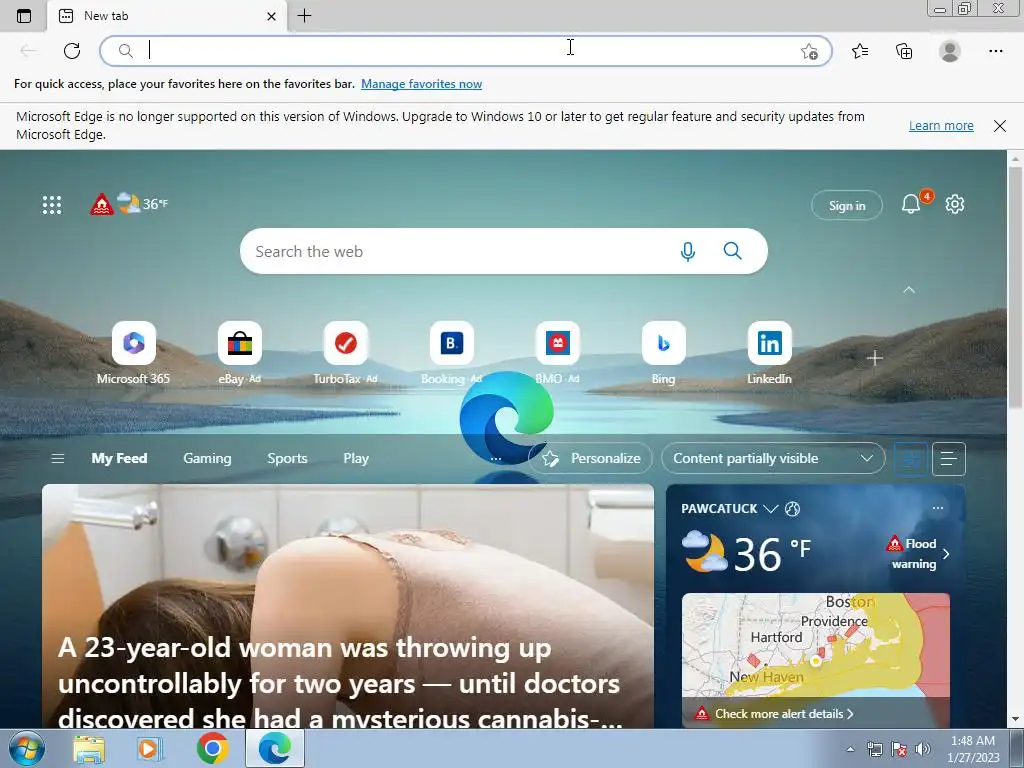Open Windows Explorer from taskbar

pyautogui.click(x=89, y=749)
